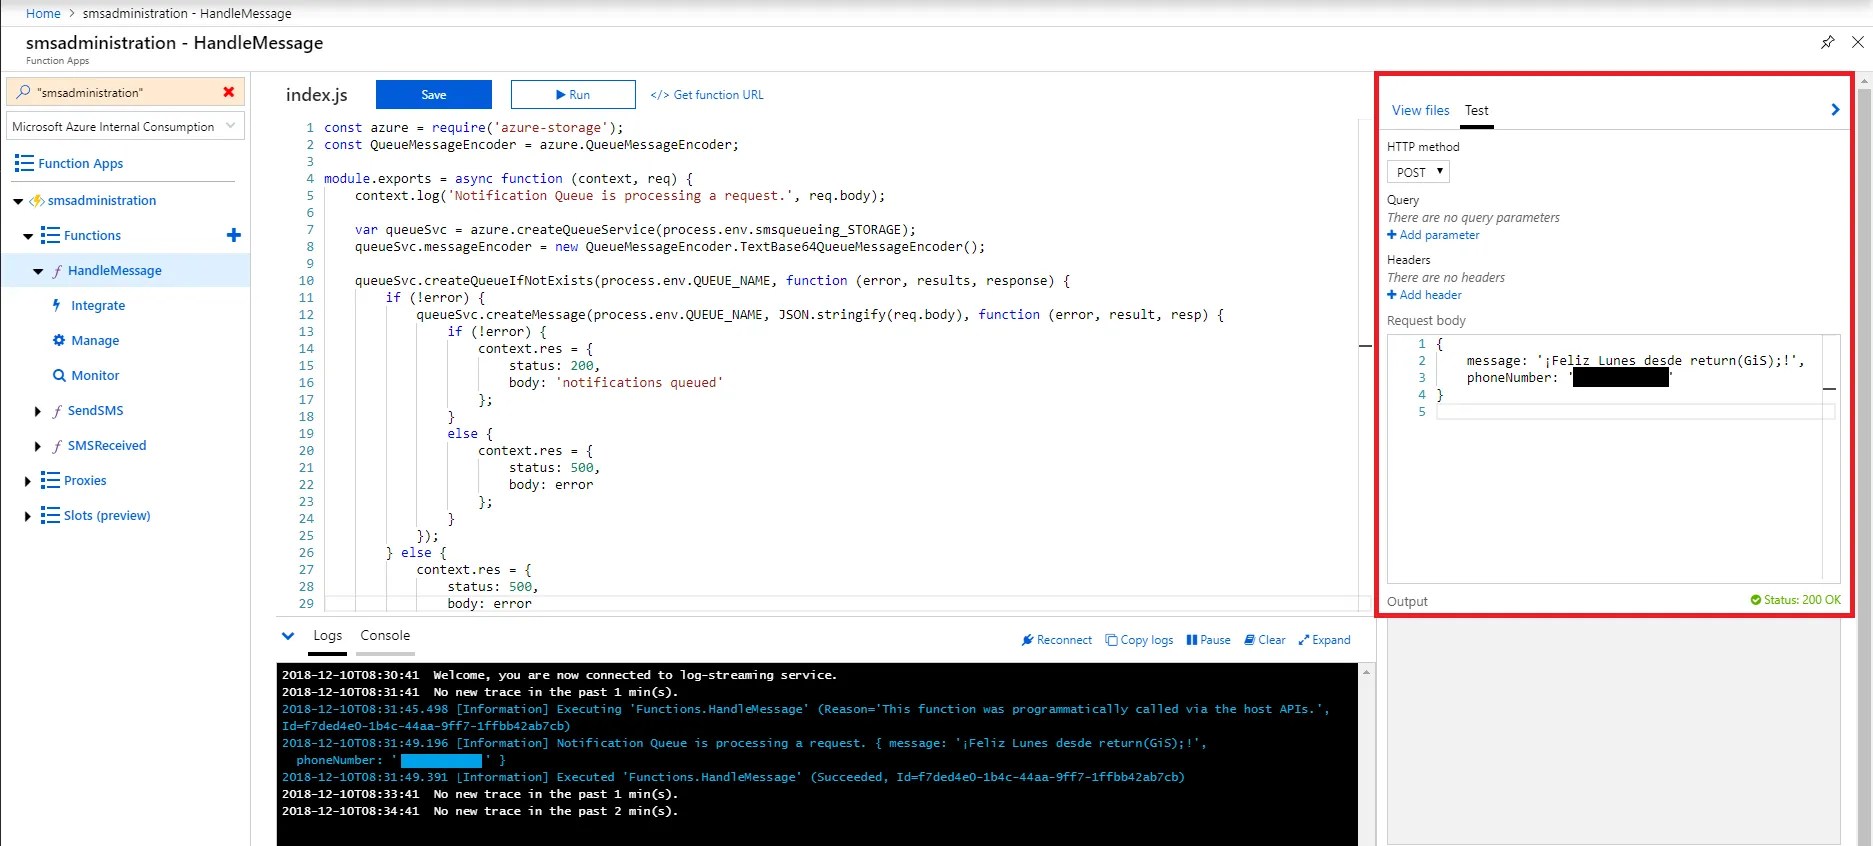Open Integrate under HandleMessage
Screen dimensions: 1873x846
tap(98, 305)
